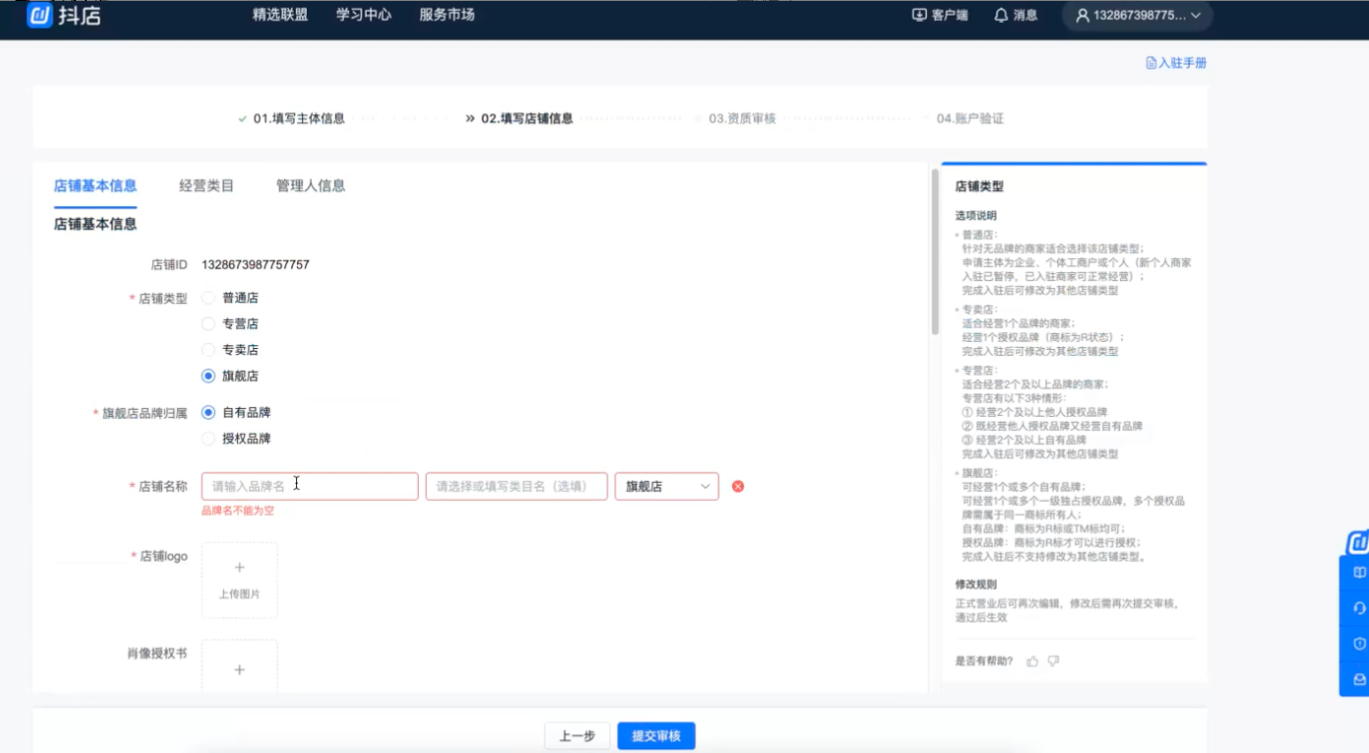Open the category name select field
Screen dimensions: 1369x753
tap(516, 486)
